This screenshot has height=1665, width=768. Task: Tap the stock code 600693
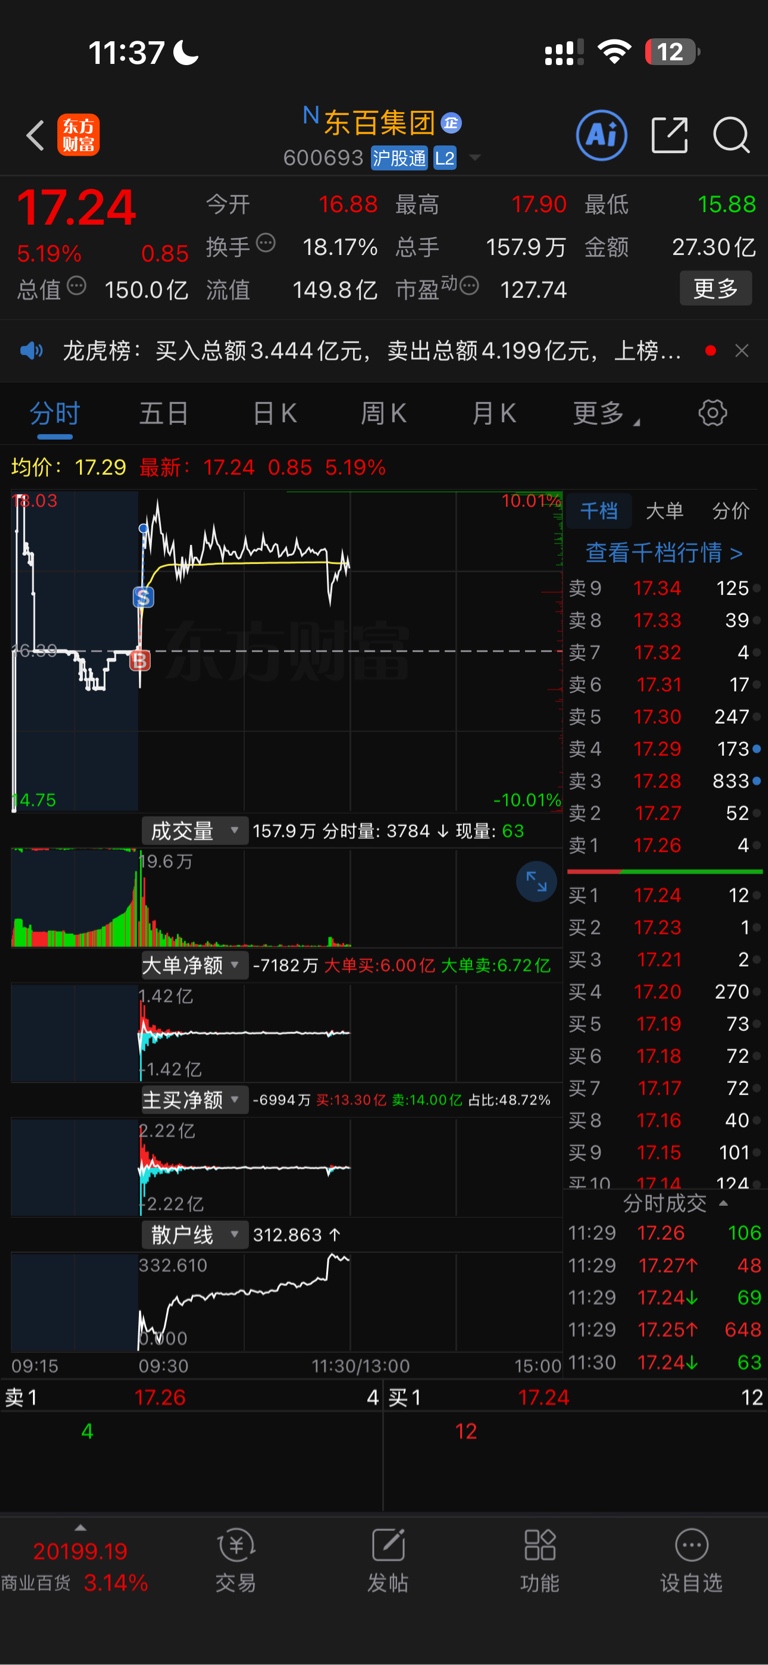[x=323, y=158]
